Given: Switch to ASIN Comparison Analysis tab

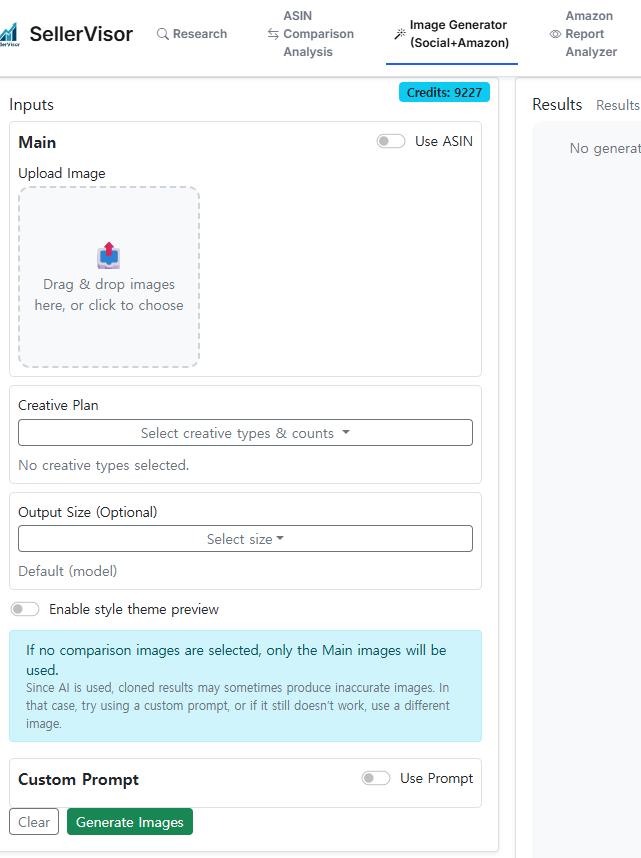Looking at the screenshot, I should 318,34.
